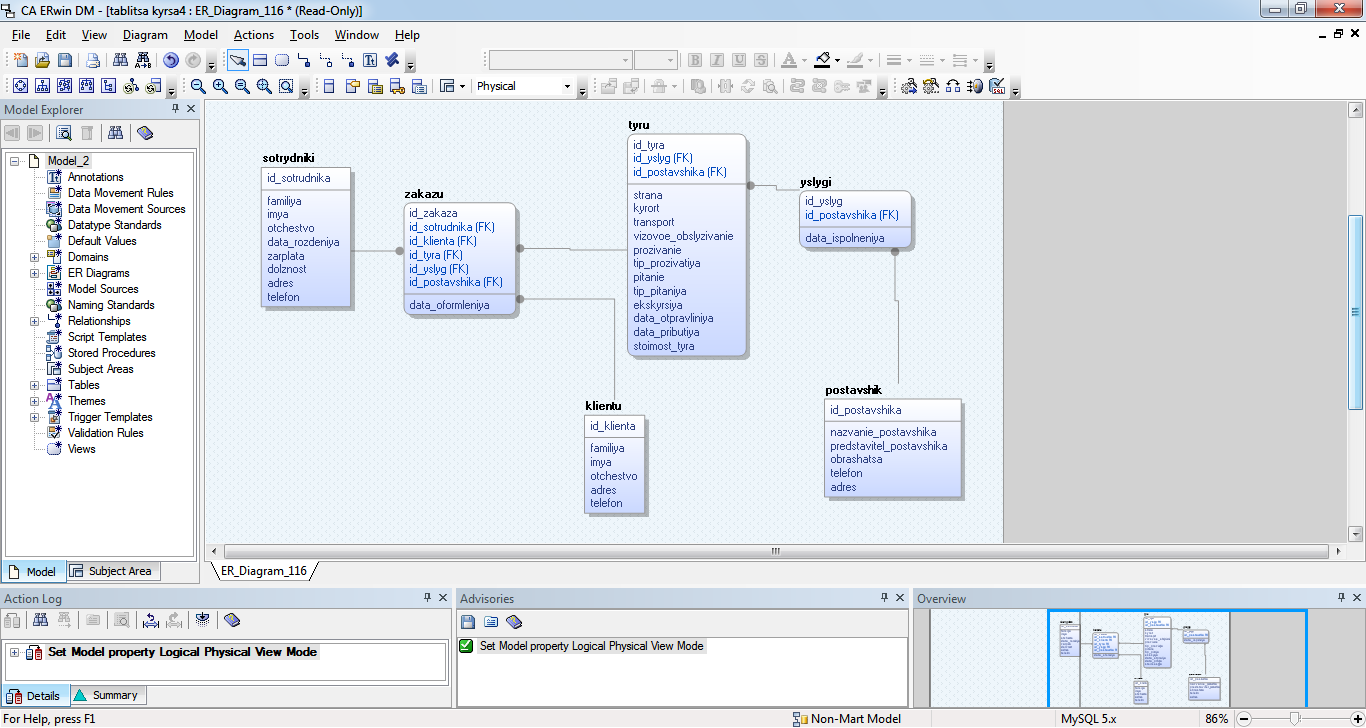Select the ER_Diagram_116 diagram tab
The width and height of the screenshot is (1366, 728).
[x=264, y=571]
